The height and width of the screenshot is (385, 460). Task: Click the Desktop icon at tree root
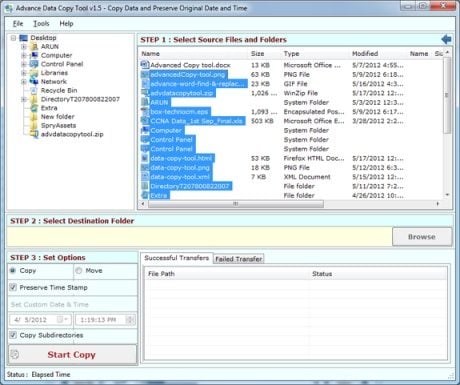(23, 38)
